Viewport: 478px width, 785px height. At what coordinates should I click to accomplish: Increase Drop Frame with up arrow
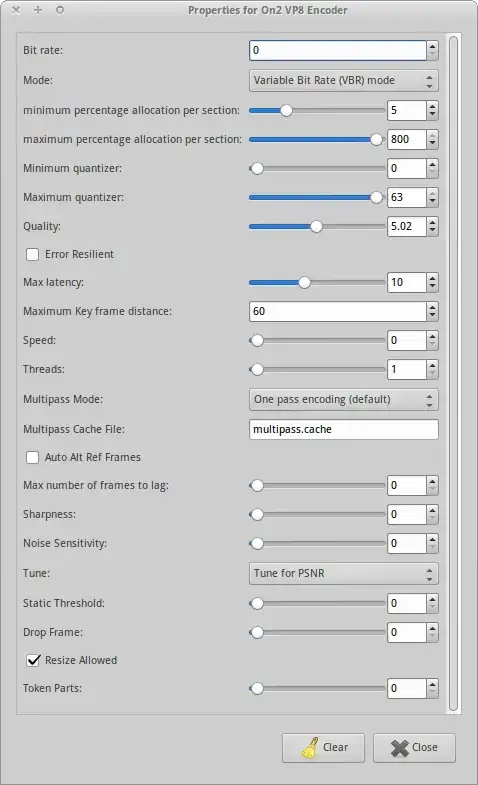(x=432, y=628)
